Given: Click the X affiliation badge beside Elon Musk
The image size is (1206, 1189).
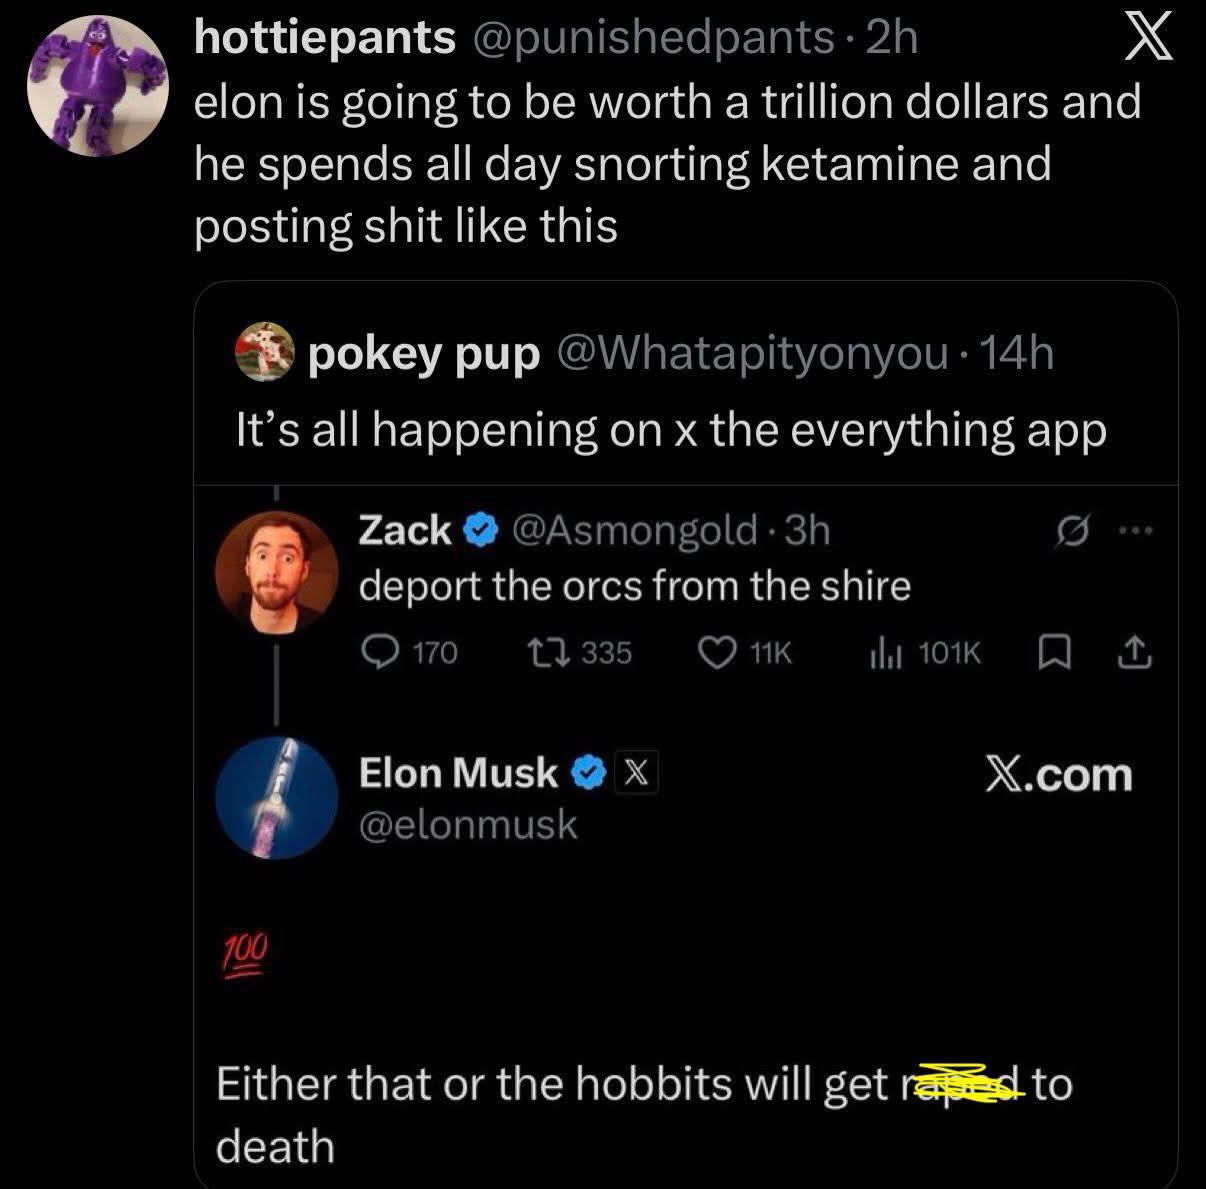Looking at the screenshot, I should pos(640,773).
